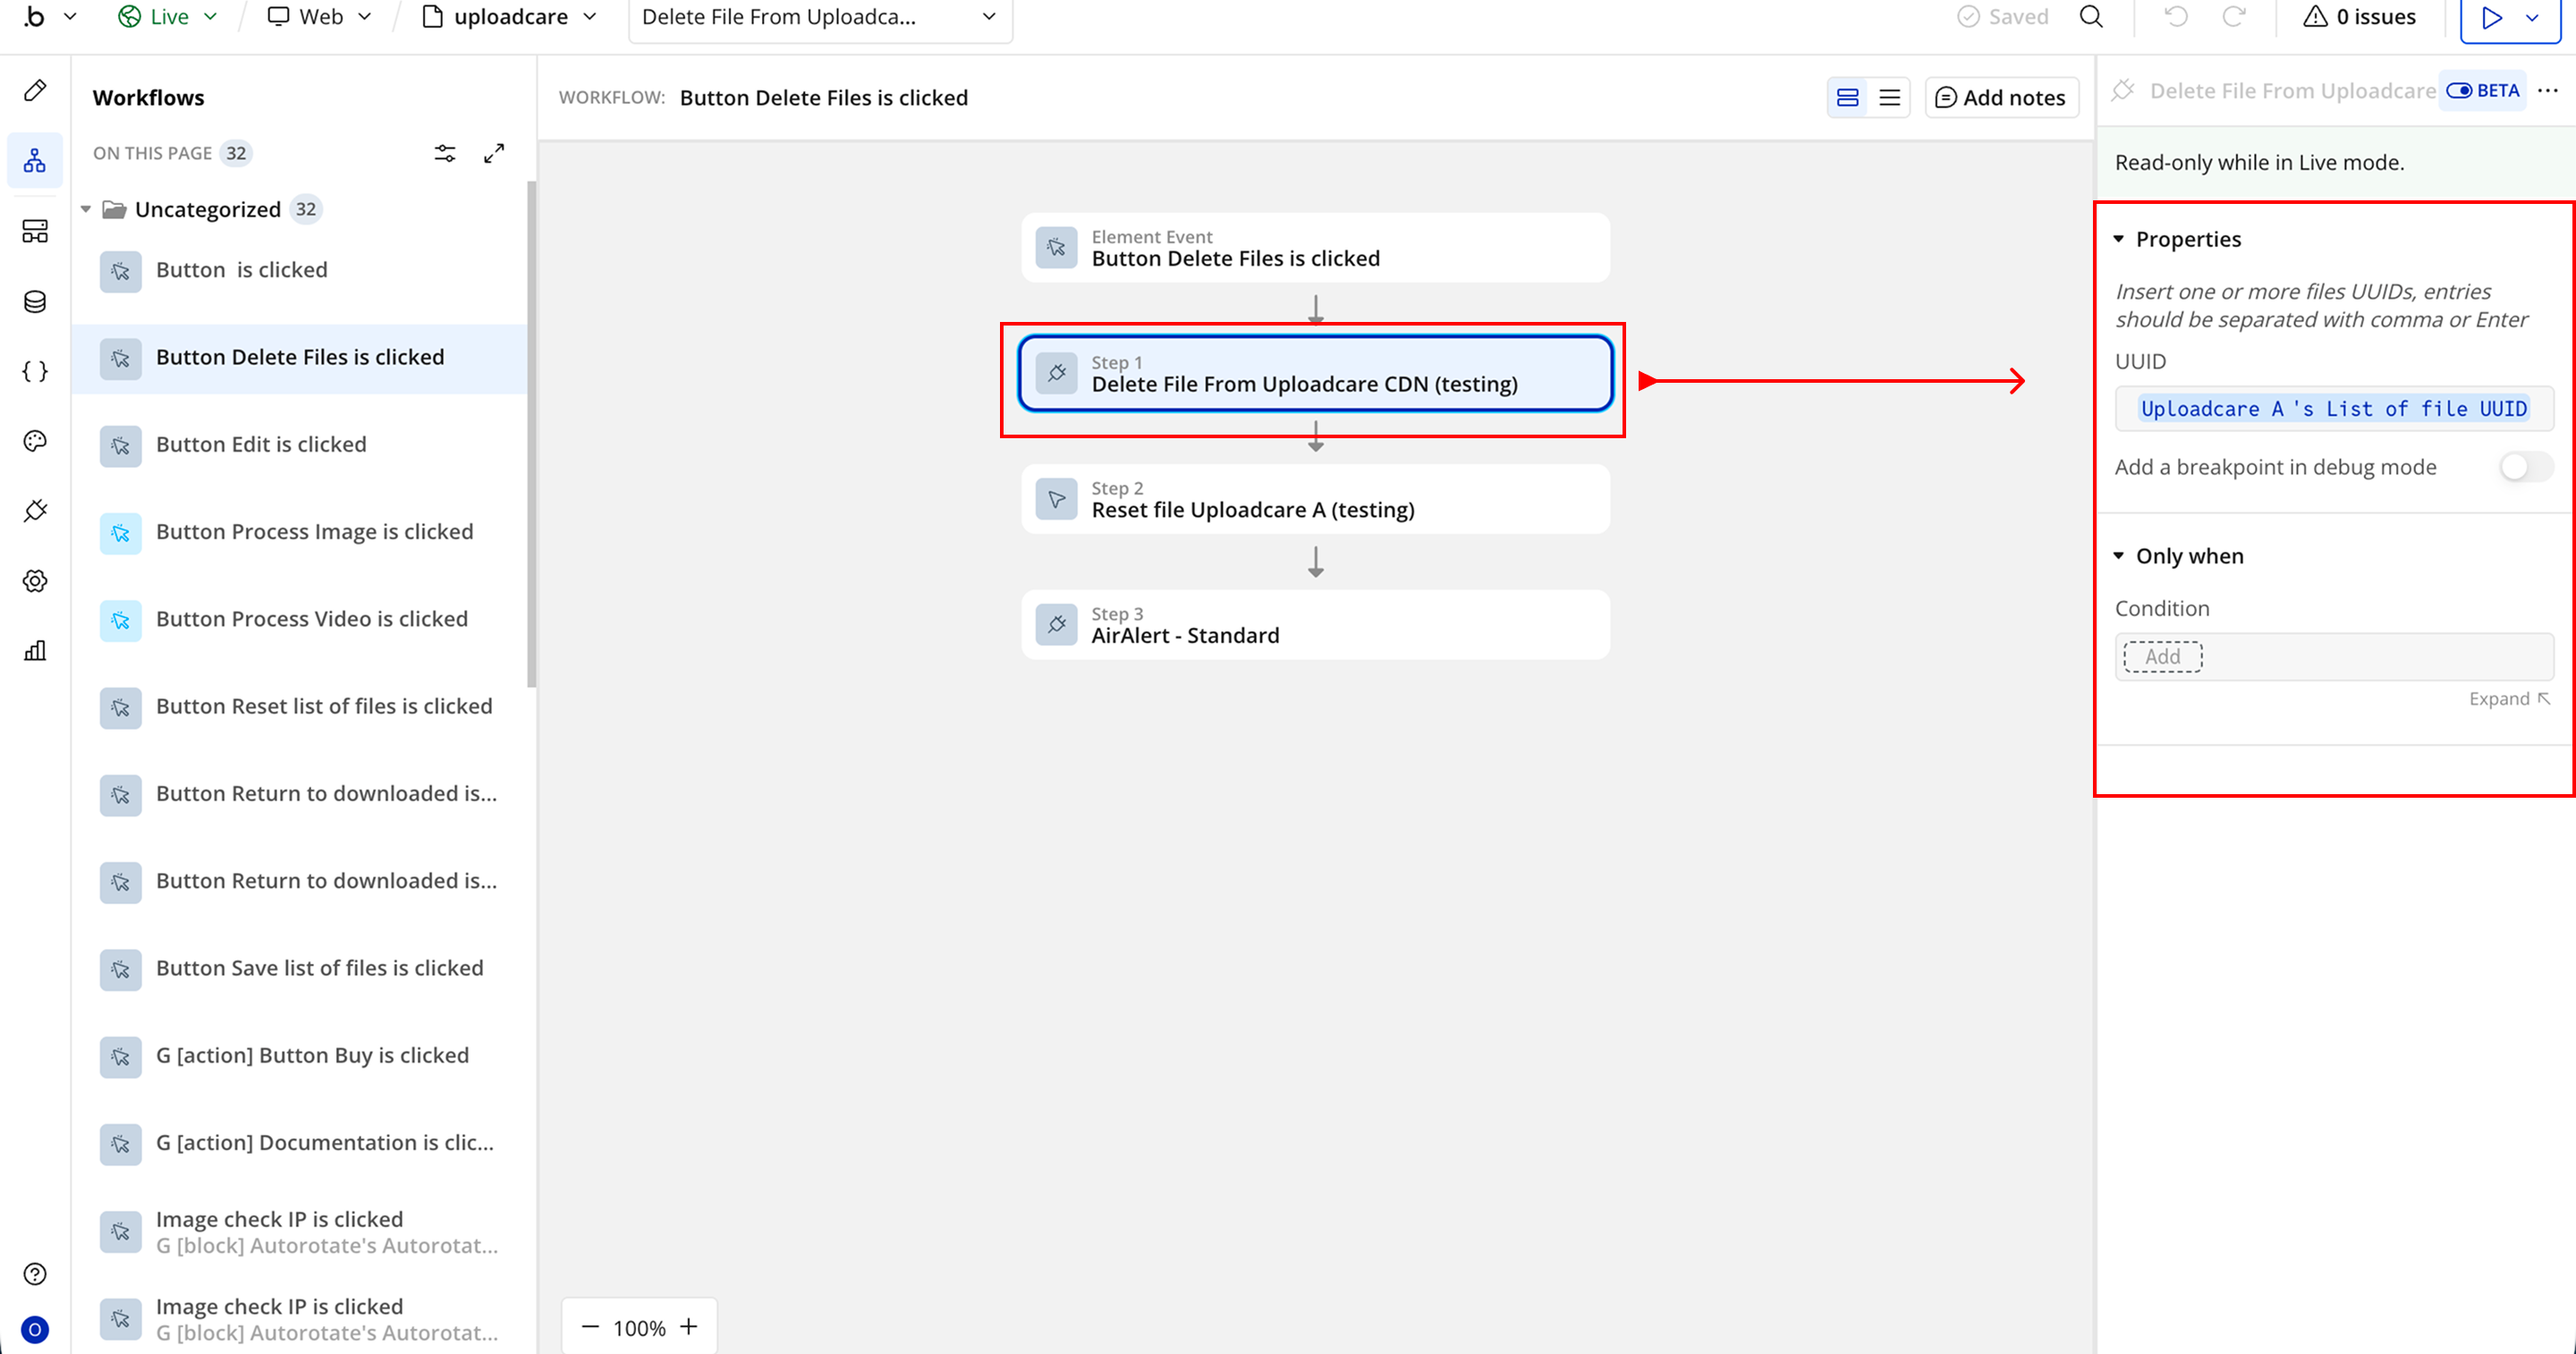2576x1354 pixels.
Task: Expand the workflows panel with arrows icon
Action: [x=494, y=153]
